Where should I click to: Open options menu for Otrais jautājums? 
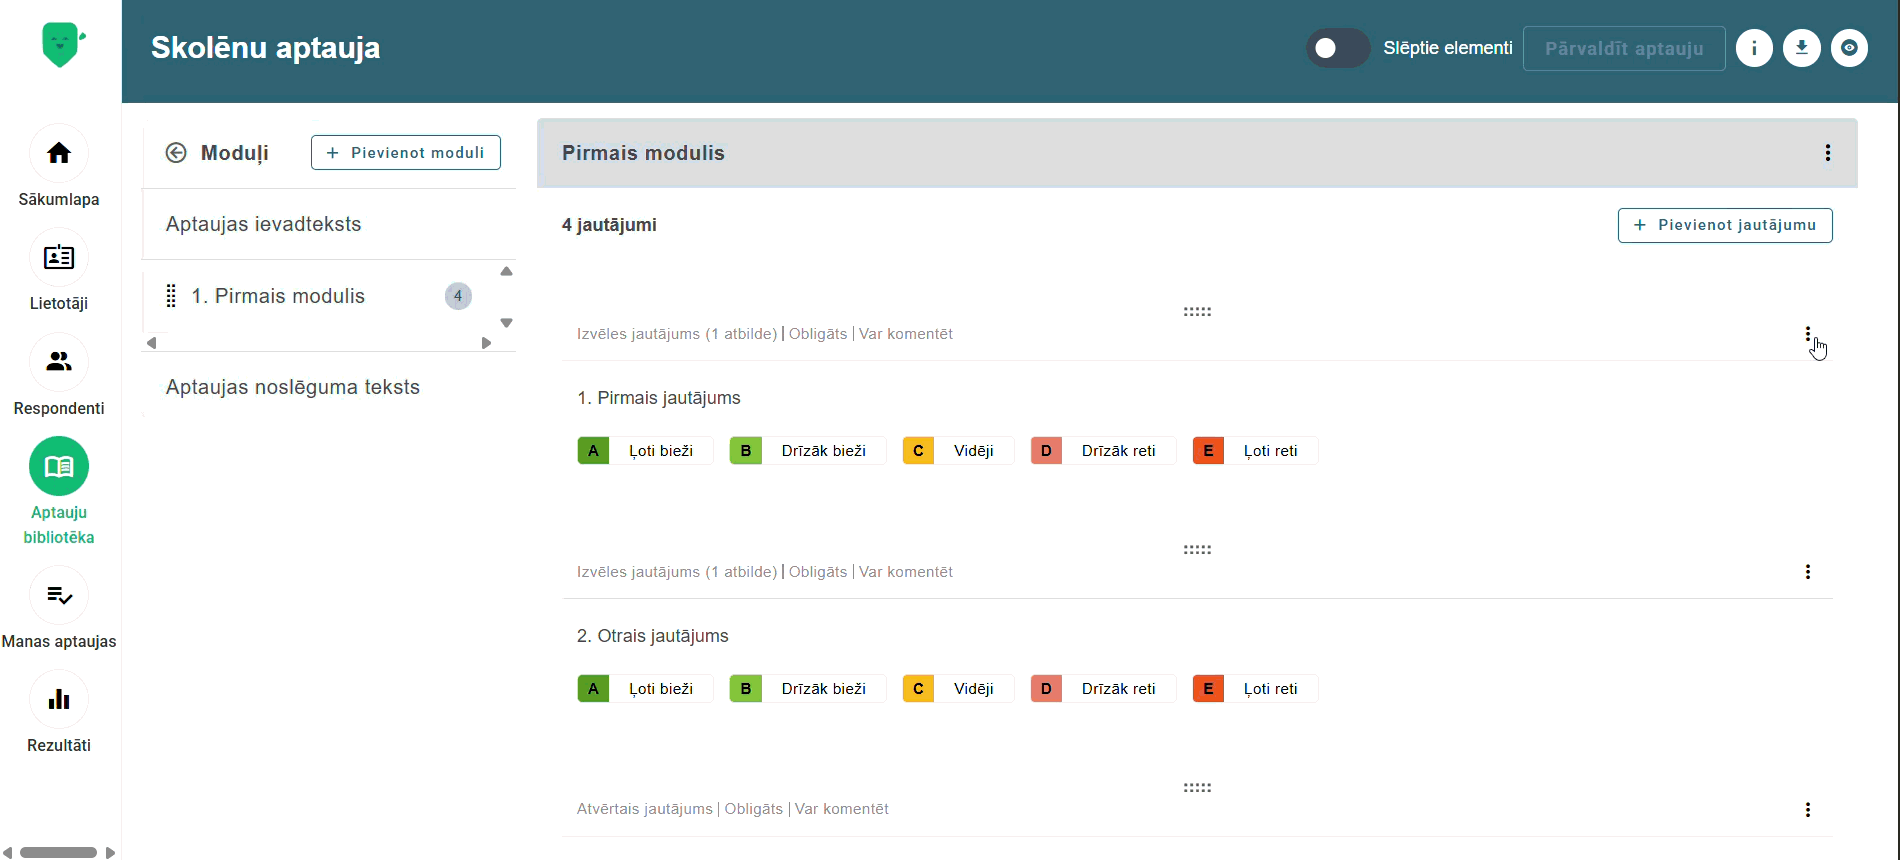pos(1808,572)
